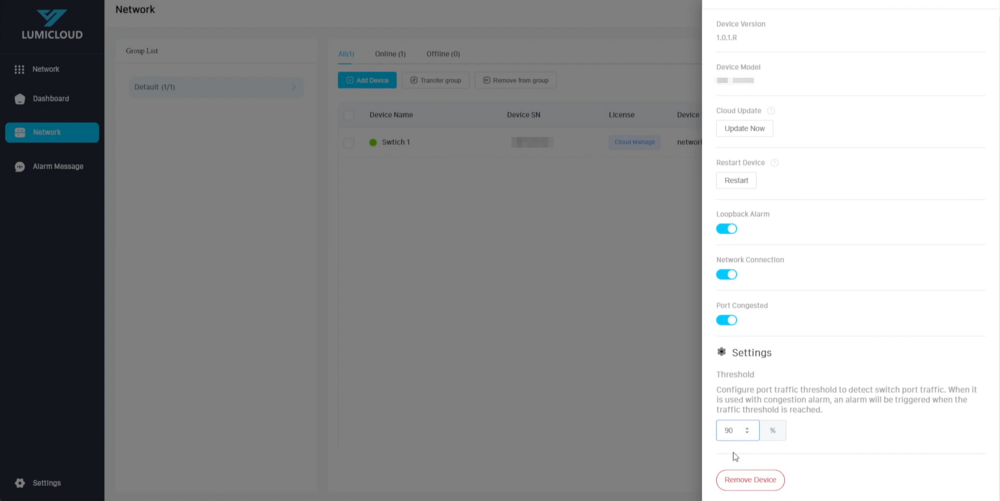Screen dimensions: 1000x501
Task: Switch to the Offline (0) tab
Action: click(443, 54)
